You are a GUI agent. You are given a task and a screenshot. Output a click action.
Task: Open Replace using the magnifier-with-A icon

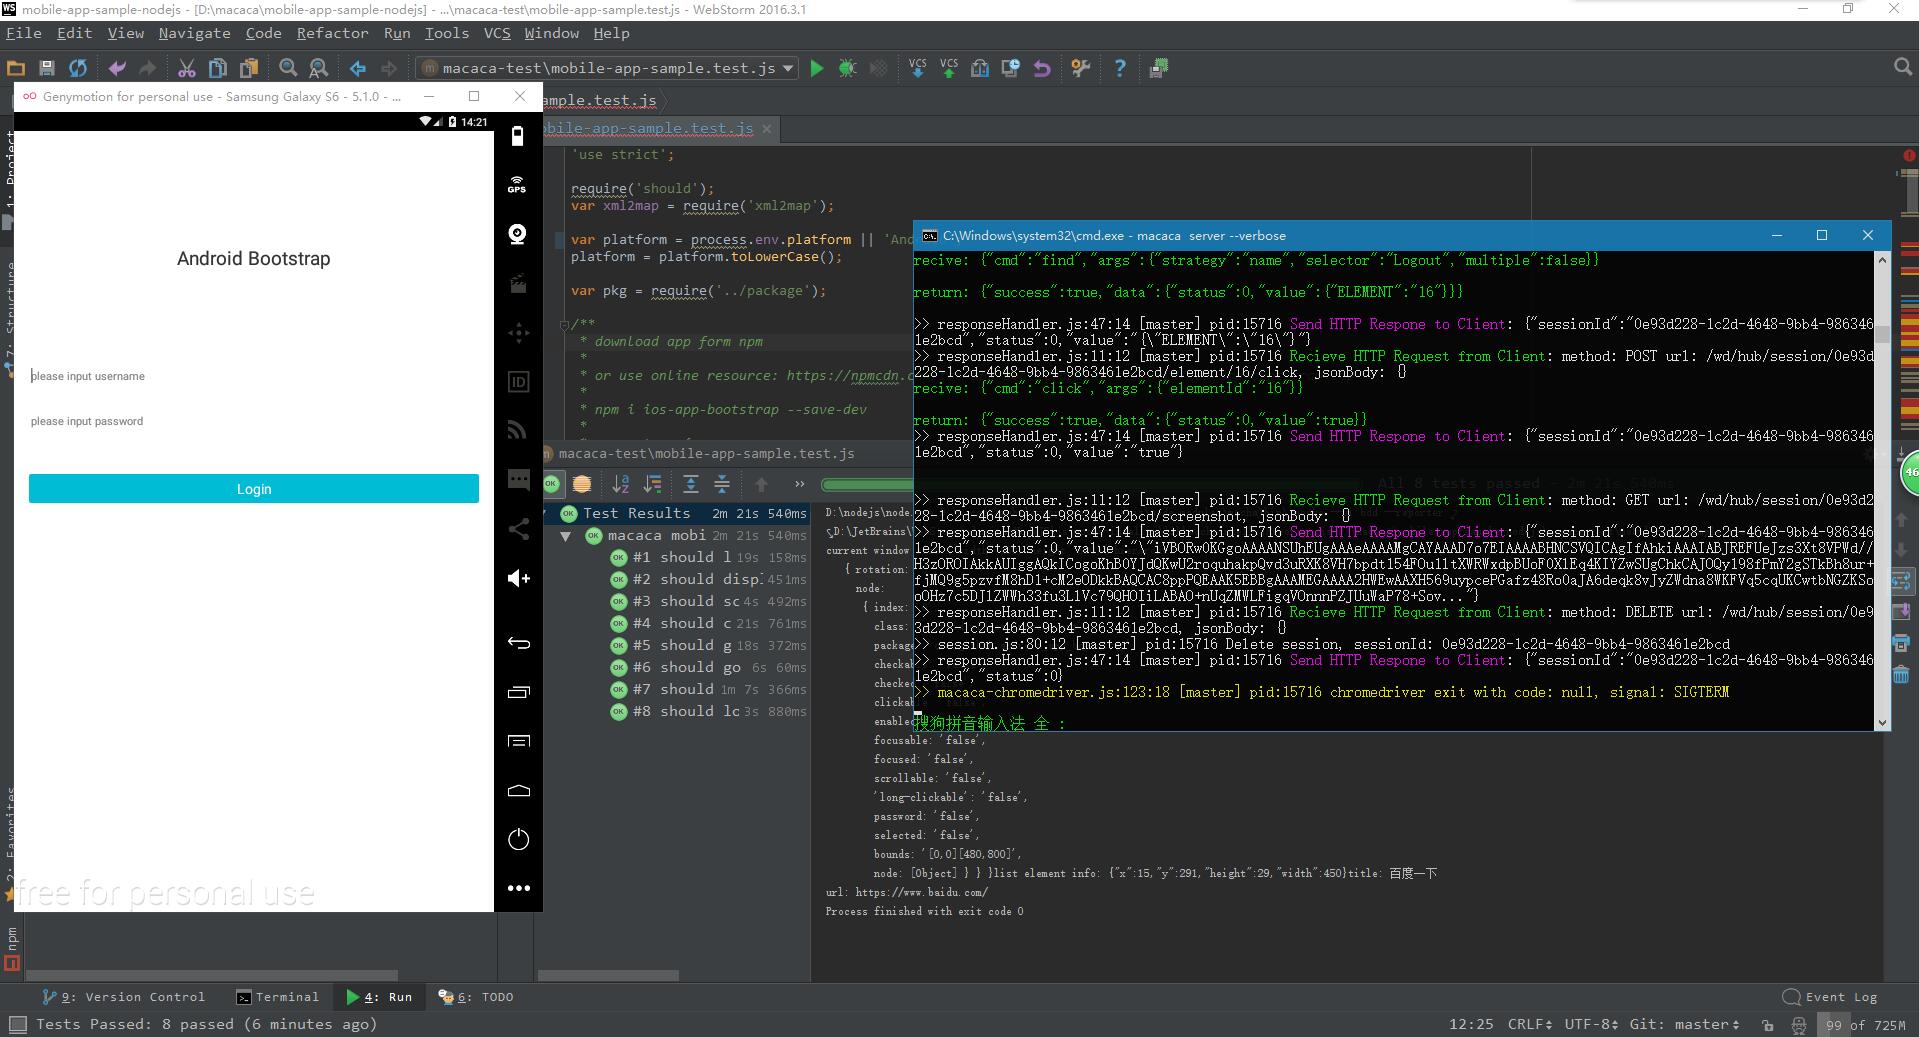pyautogui.click(x=319, y=68)
